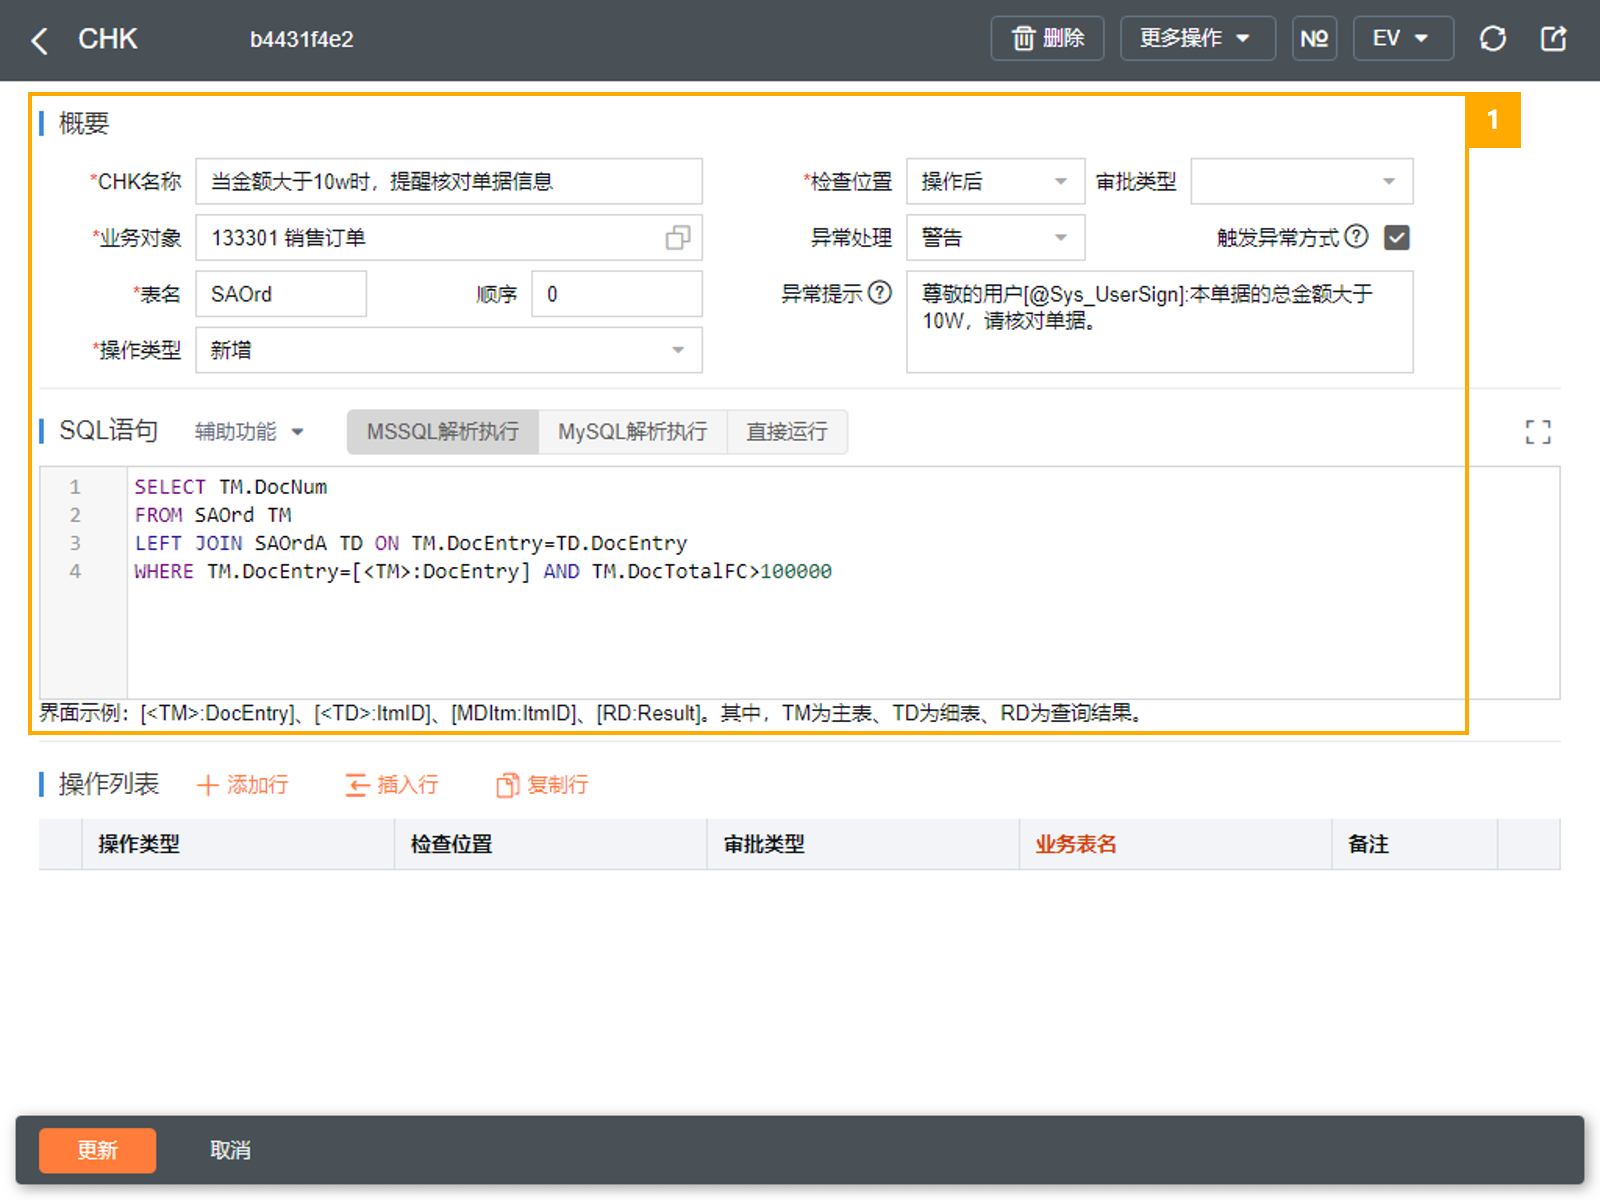Click SQL line 4 WHERE clause

483,571
